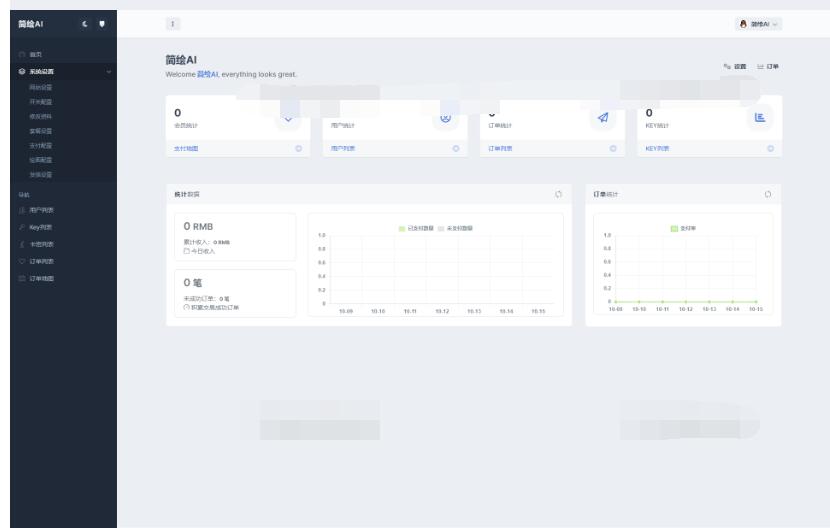
Task: Open 用户列表 in the sidebar navigation
Action: (41, 210)
